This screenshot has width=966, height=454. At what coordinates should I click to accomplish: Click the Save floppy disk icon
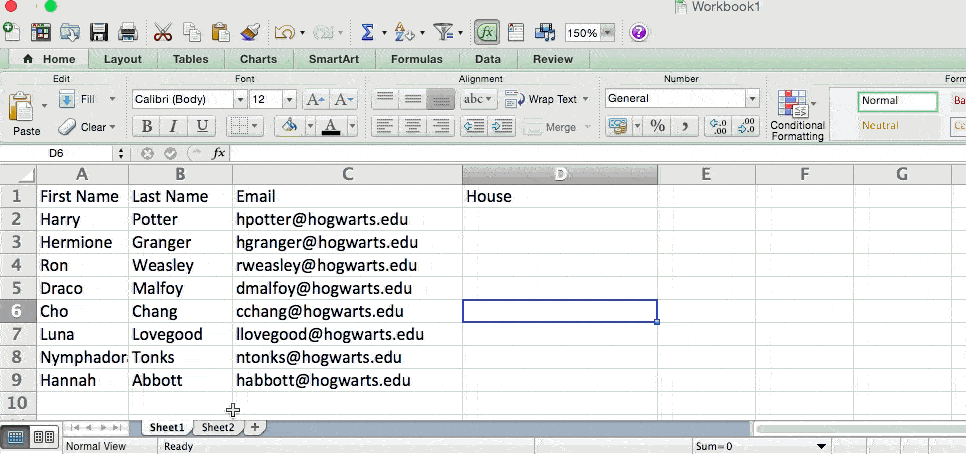tap(99, 32)
